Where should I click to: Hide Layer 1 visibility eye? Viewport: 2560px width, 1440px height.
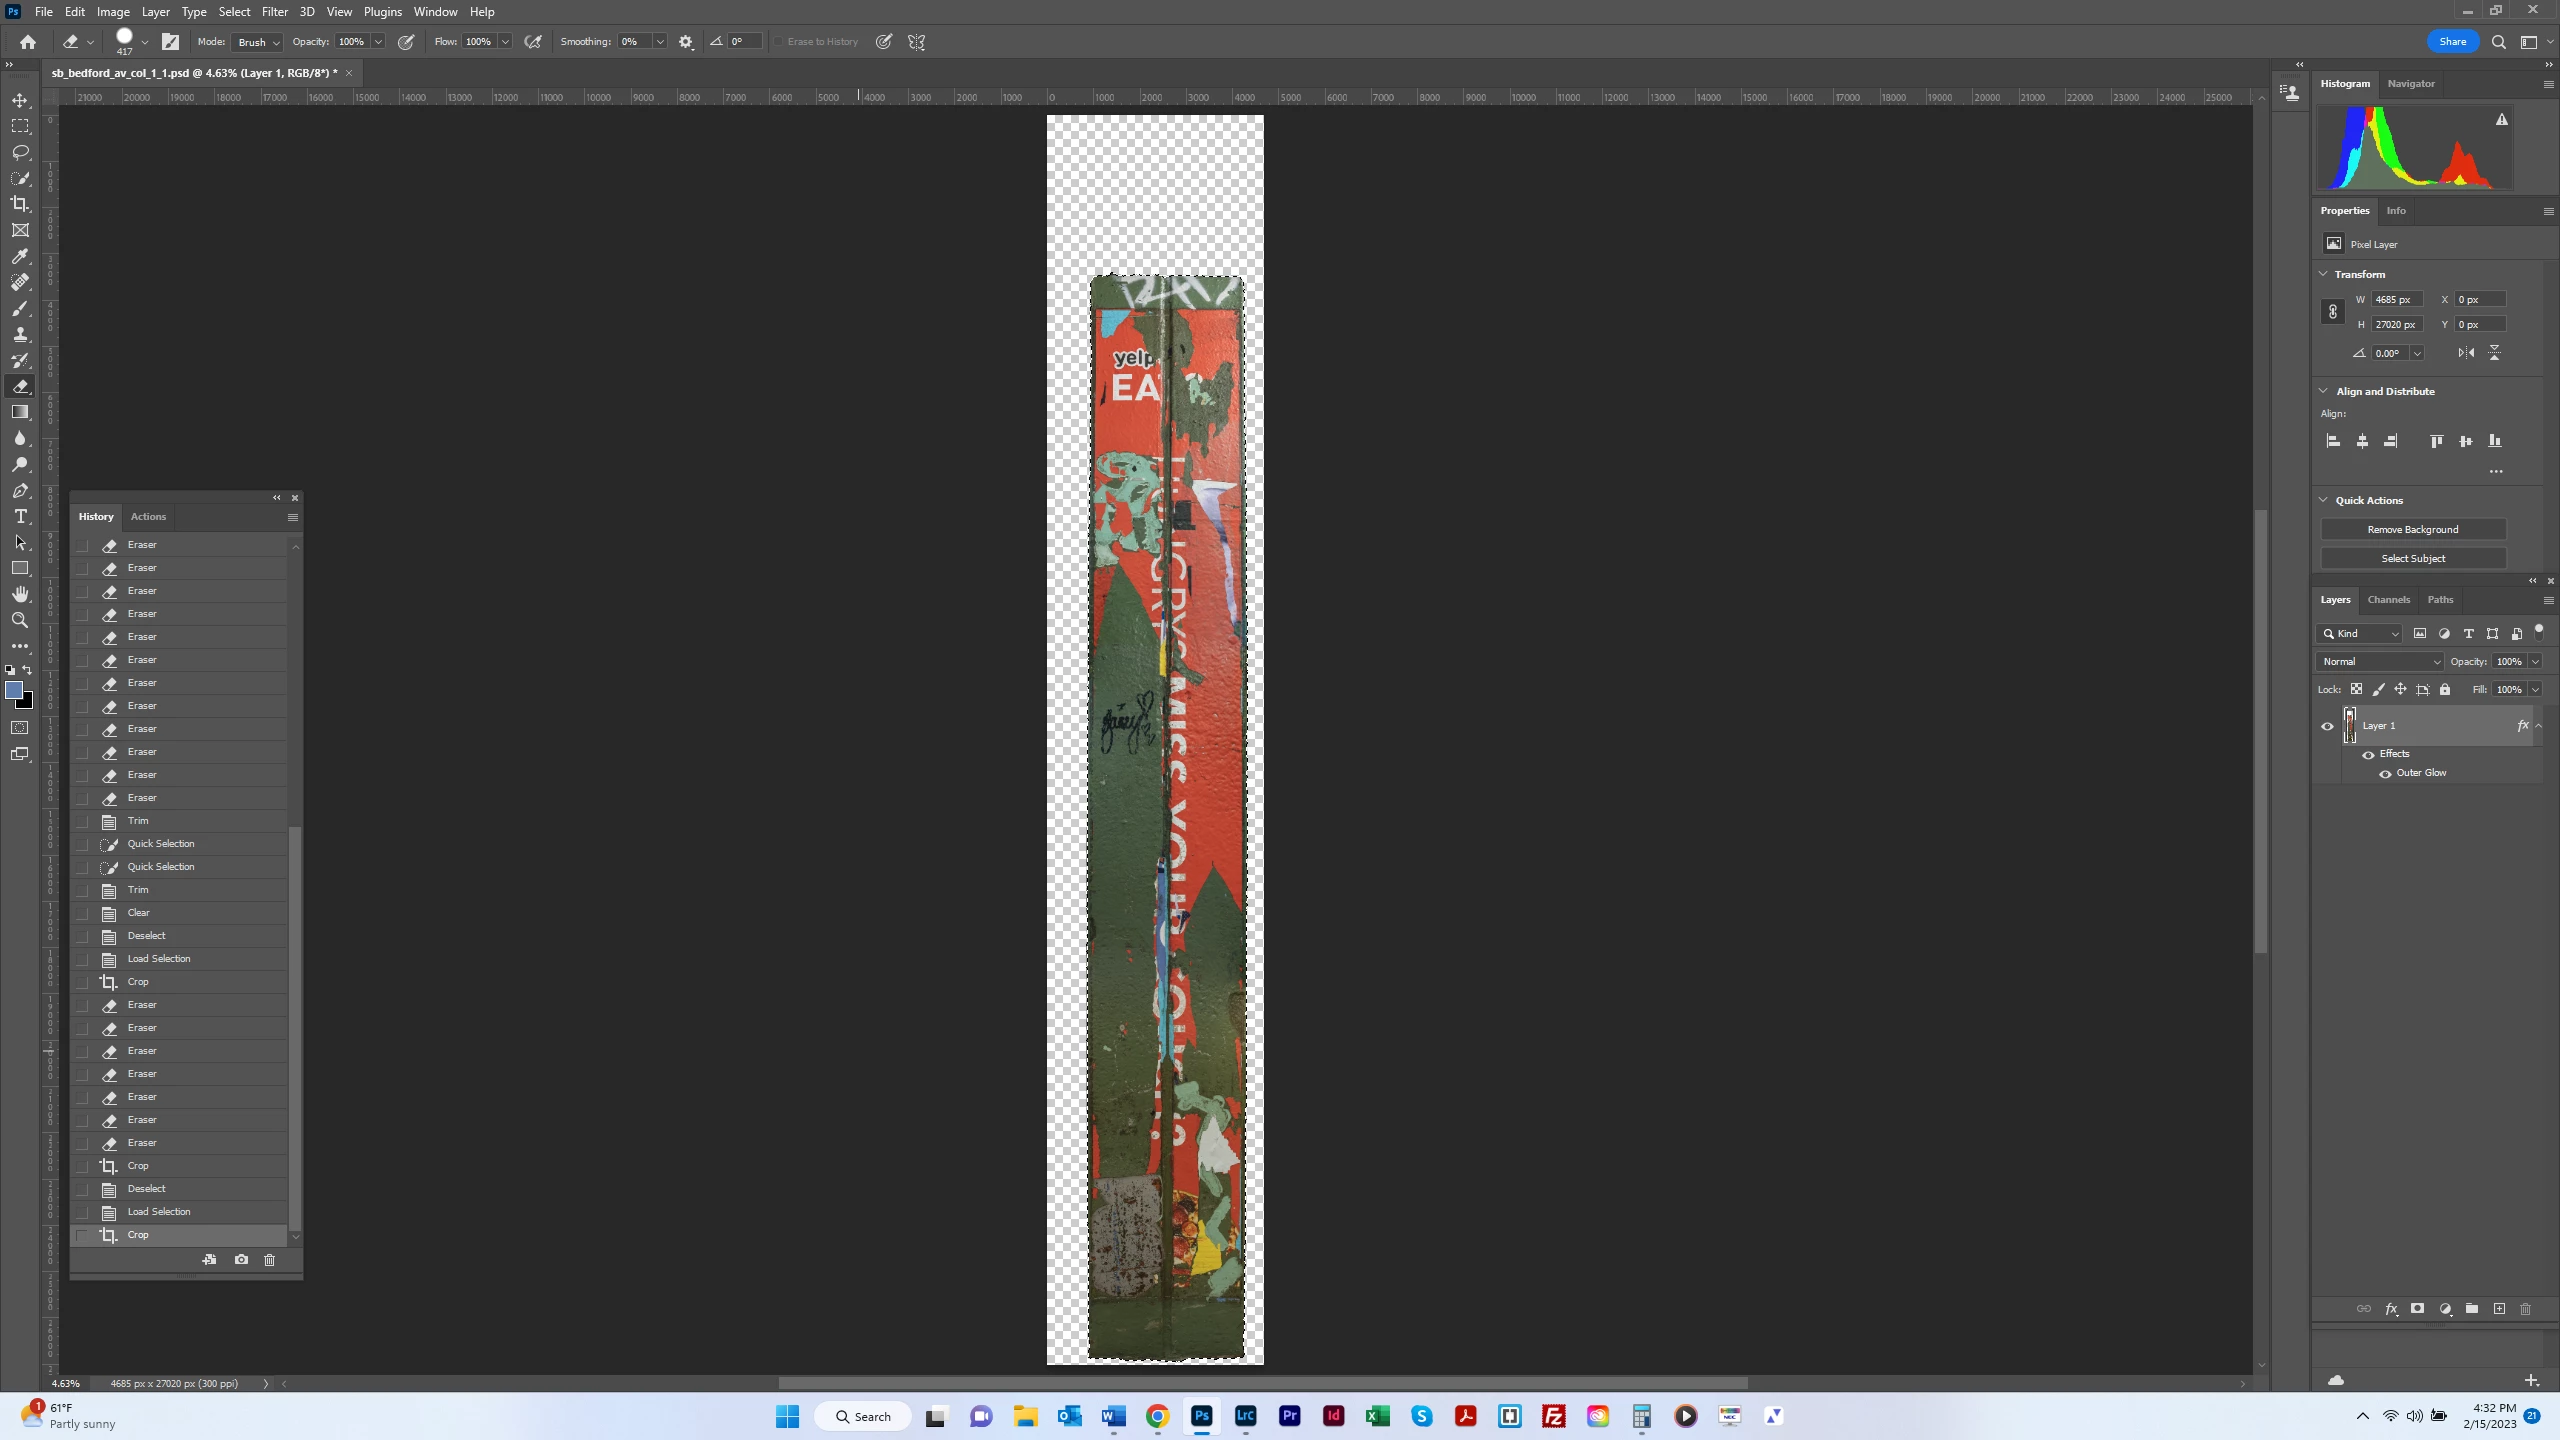click(2327, 726)
